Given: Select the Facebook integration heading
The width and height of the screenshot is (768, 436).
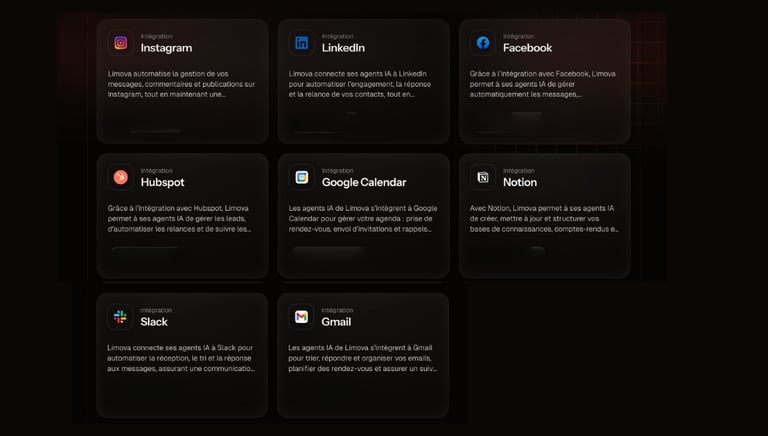Looking at the screenshot, I should point(527,48).
